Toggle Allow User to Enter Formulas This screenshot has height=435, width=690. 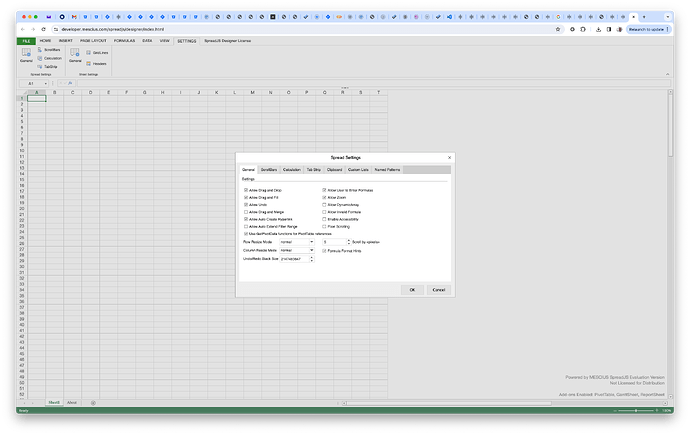coord(324,190)
